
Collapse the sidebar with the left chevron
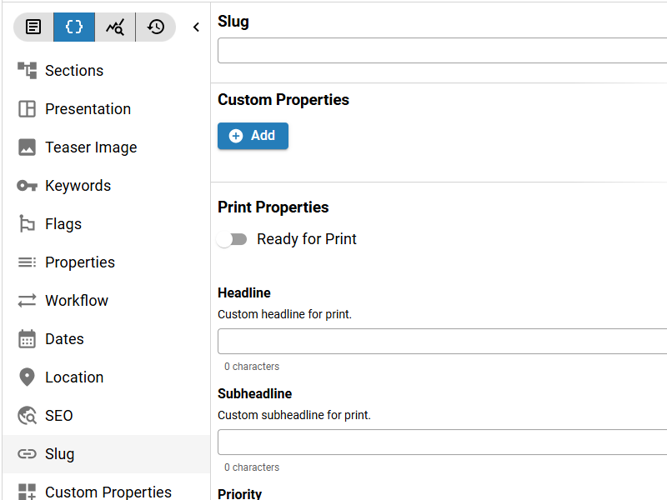[196, 27]
